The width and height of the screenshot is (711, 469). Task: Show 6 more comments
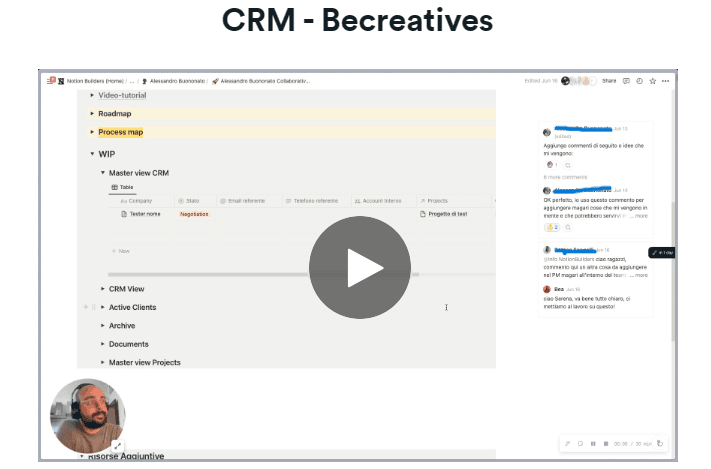coord(565,177)
